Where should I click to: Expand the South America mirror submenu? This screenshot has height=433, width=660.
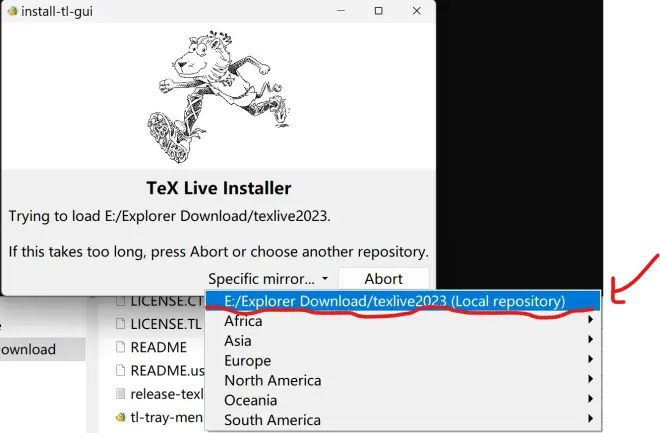(403, 420)
